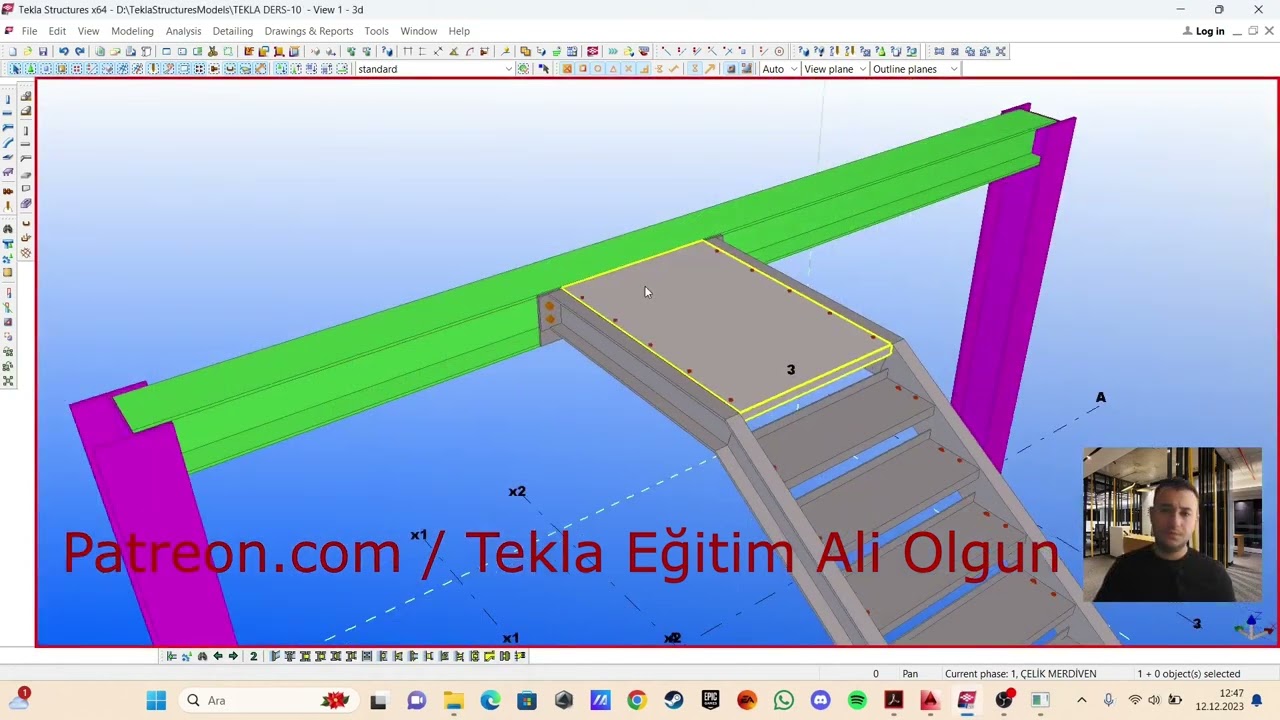Click the scissors clip plane icon
Screen dimensions: 1280x720
212,51
